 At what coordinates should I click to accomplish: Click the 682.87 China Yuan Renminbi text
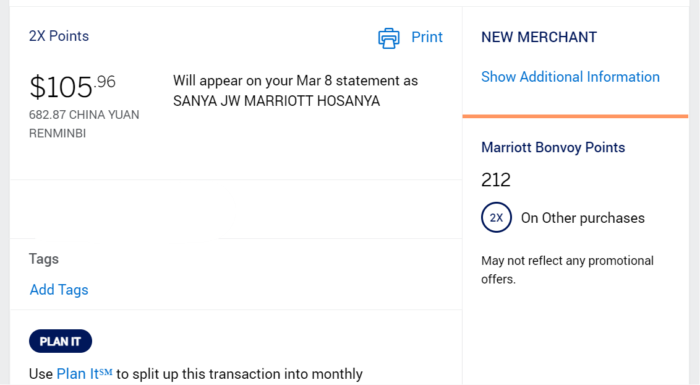click(84, 124)
